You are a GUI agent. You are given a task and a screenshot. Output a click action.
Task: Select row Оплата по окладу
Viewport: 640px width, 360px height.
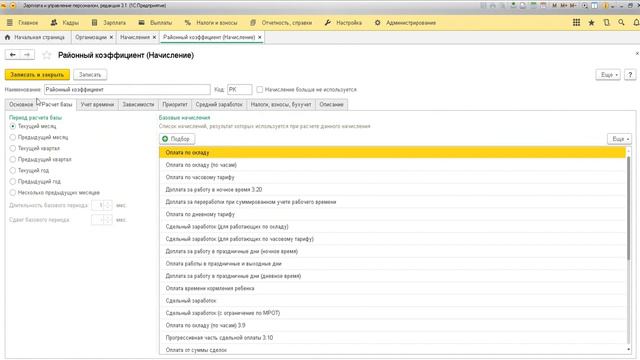(x=392, y=152)
